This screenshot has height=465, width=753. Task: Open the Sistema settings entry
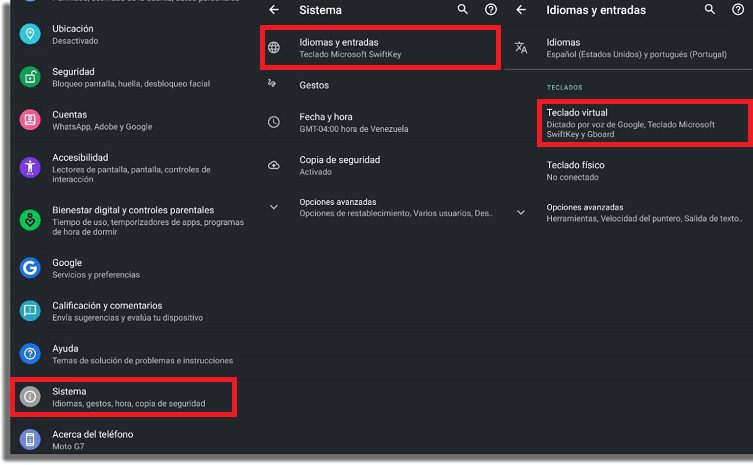point(124,397)
